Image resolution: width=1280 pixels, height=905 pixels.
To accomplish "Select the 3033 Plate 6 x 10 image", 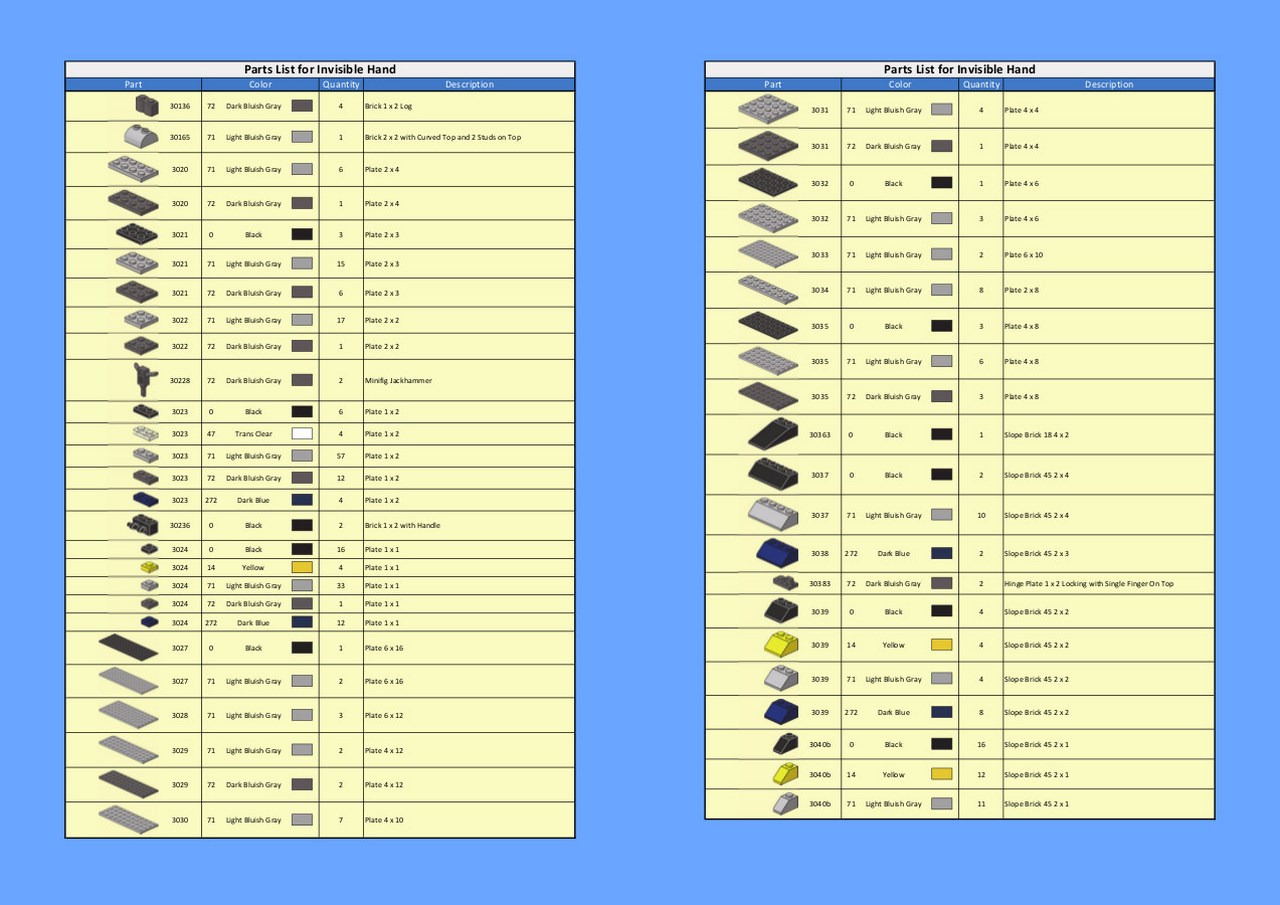I will (x=769, y=254).
